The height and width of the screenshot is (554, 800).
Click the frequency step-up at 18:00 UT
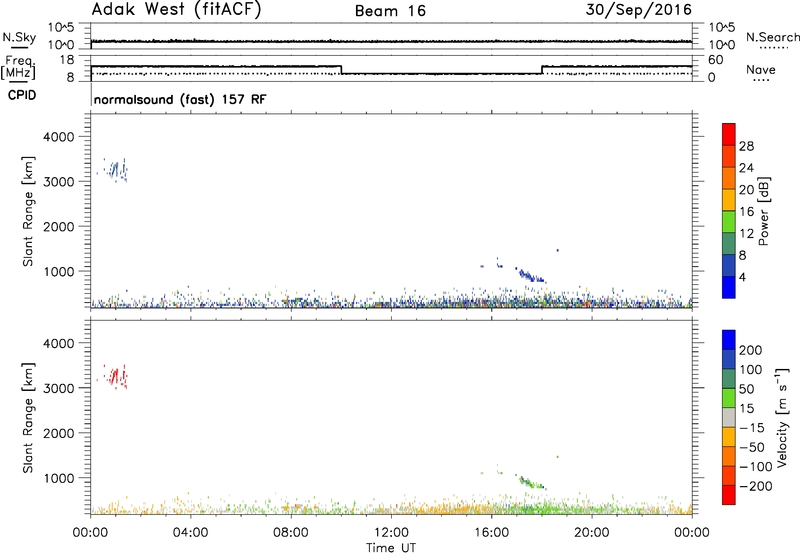[542, 70]
